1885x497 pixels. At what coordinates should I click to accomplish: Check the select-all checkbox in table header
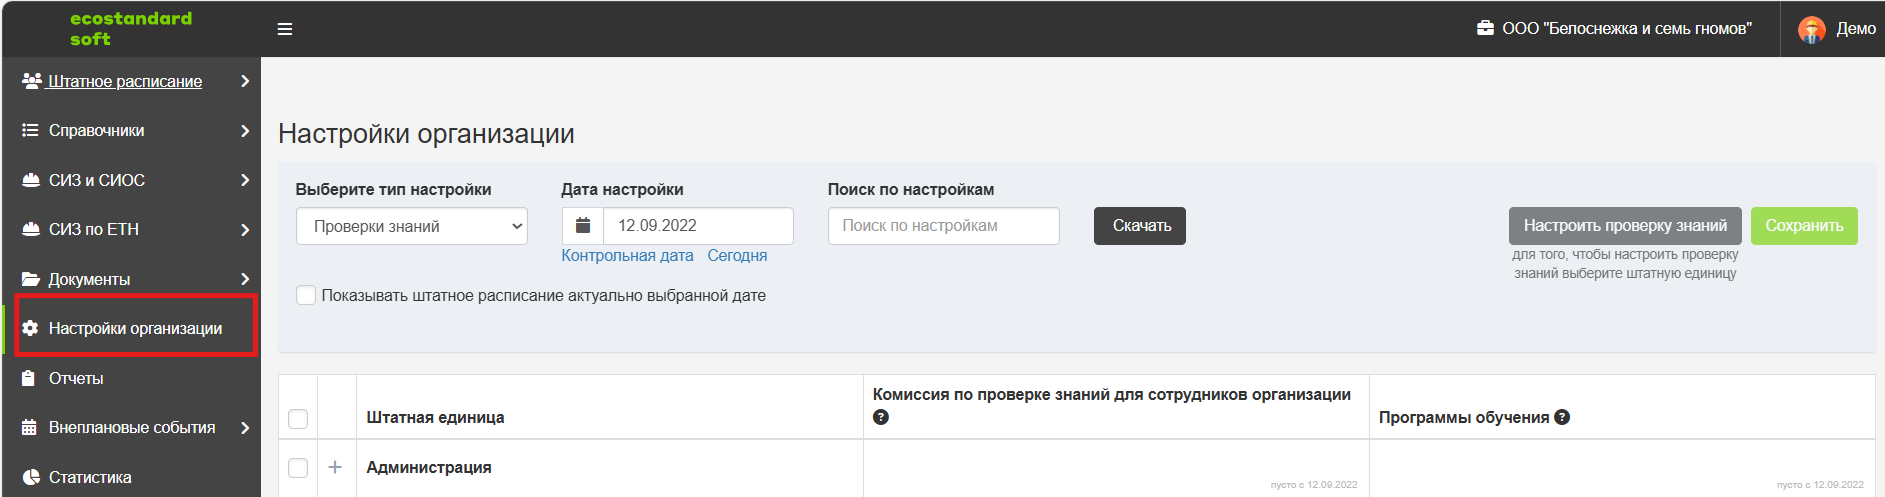[x=298, y=418]
